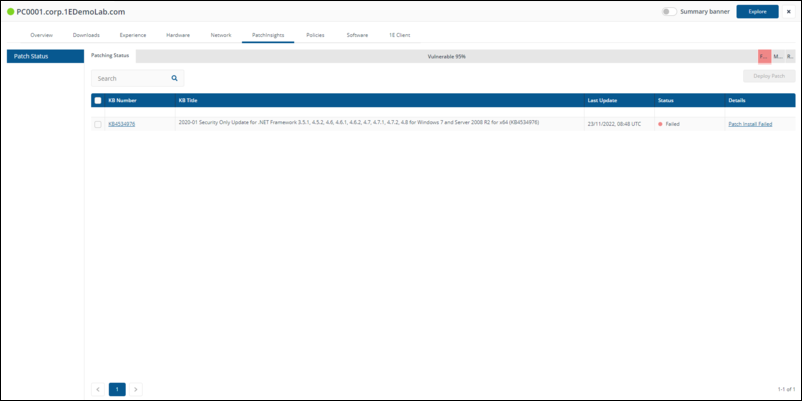Check the select-all checkbox in table header

tap(97, 100)
